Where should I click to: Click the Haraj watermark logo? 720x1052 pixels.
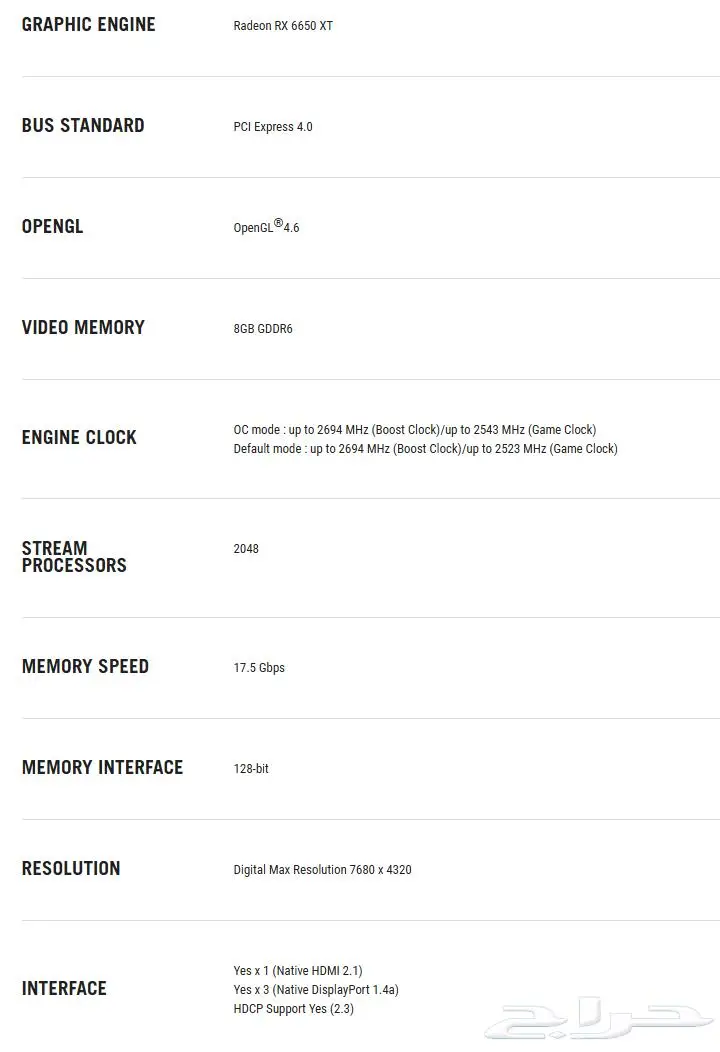click(599, 1018)
